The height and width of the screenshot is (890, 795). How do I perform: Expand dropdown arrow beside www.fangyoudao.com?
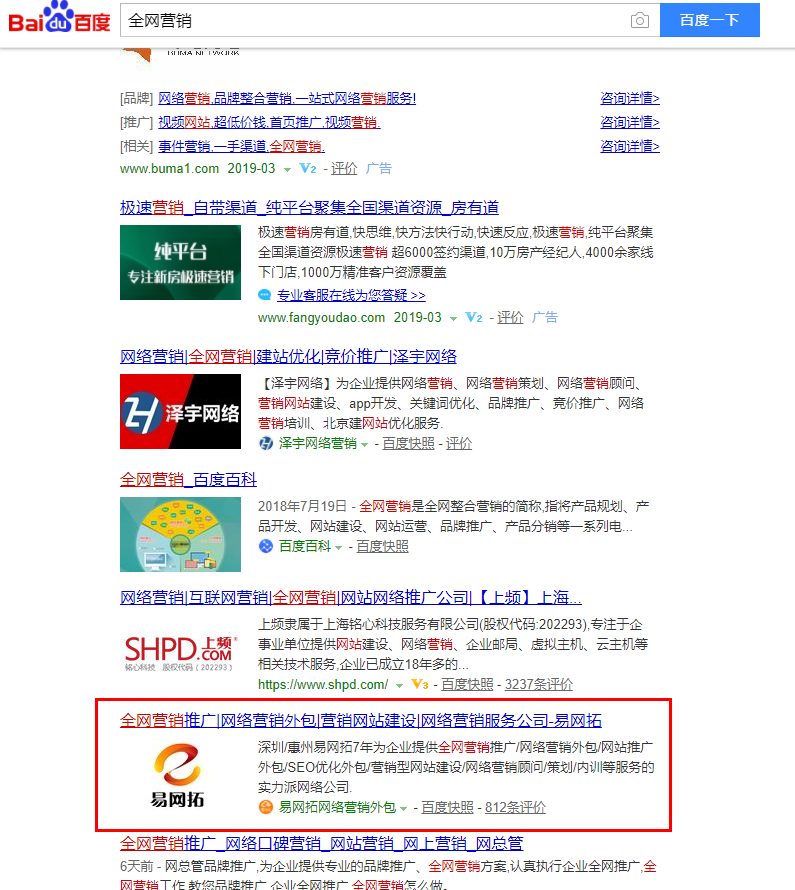click(x=453, y=319)
